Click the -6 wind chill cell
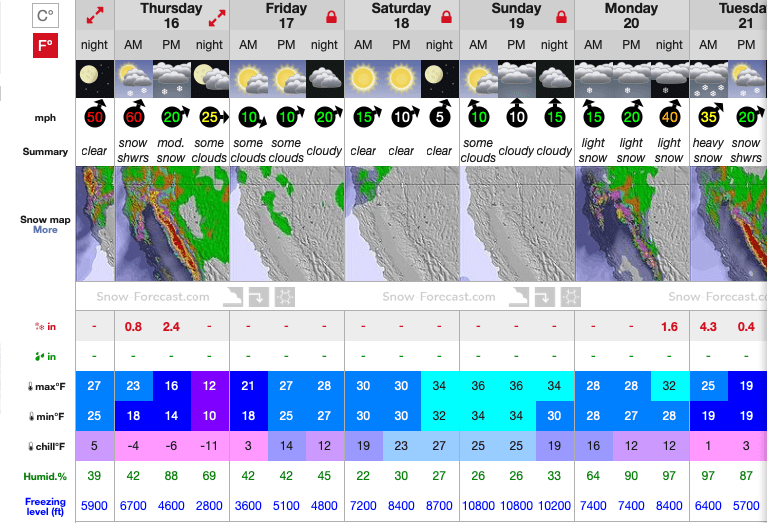768x523 pixels. (171, 446)
